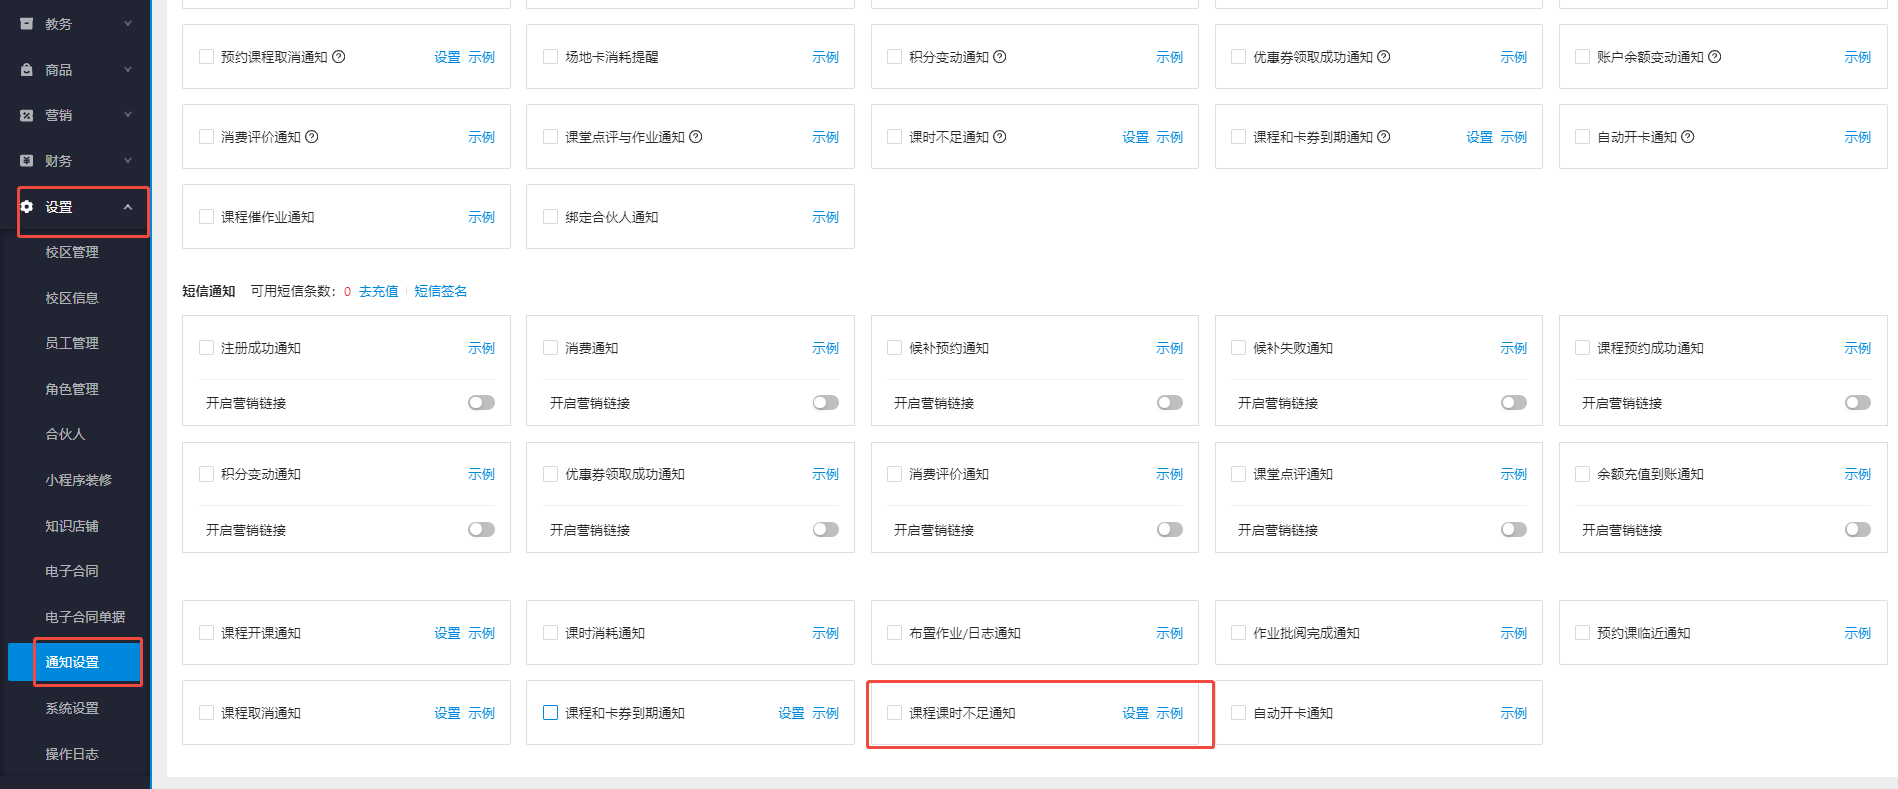Click help icon beside 积分变动通知 (top row)

tap(1000, 57)
